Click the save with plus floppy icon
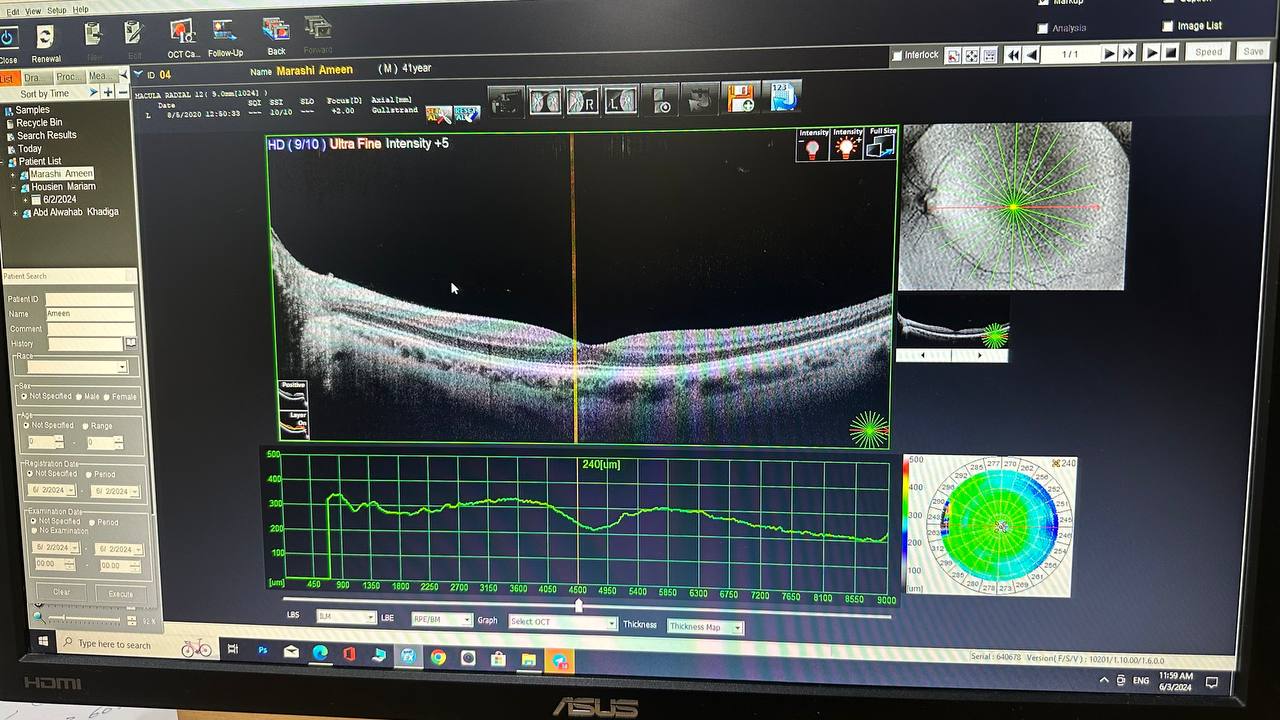This screenshot has width=1280, height=720. coord(741,98)
